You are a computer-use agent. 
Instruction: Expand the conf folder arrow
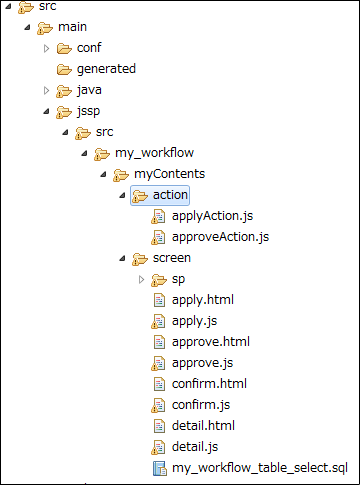coord(47,49)
